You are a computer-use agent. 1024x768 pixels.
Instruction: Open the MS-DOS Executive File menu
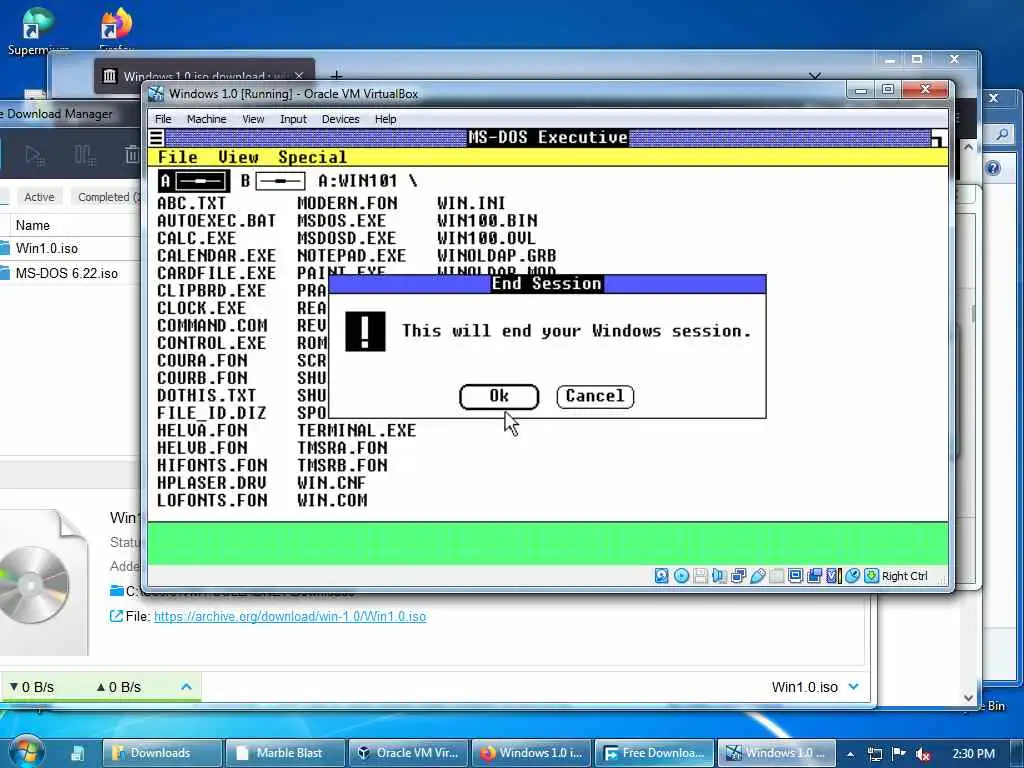coord(178,157)
